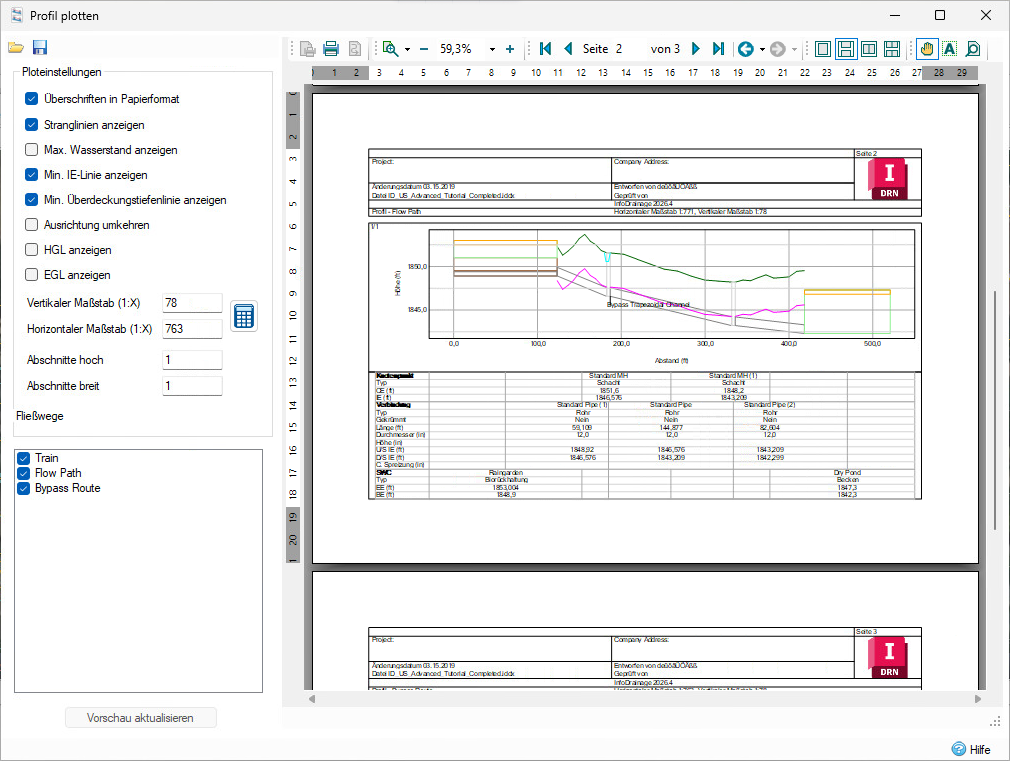Click the Vorschau aktualisieren button
The image size is (1010, 761).
click(x=140, y=718)
